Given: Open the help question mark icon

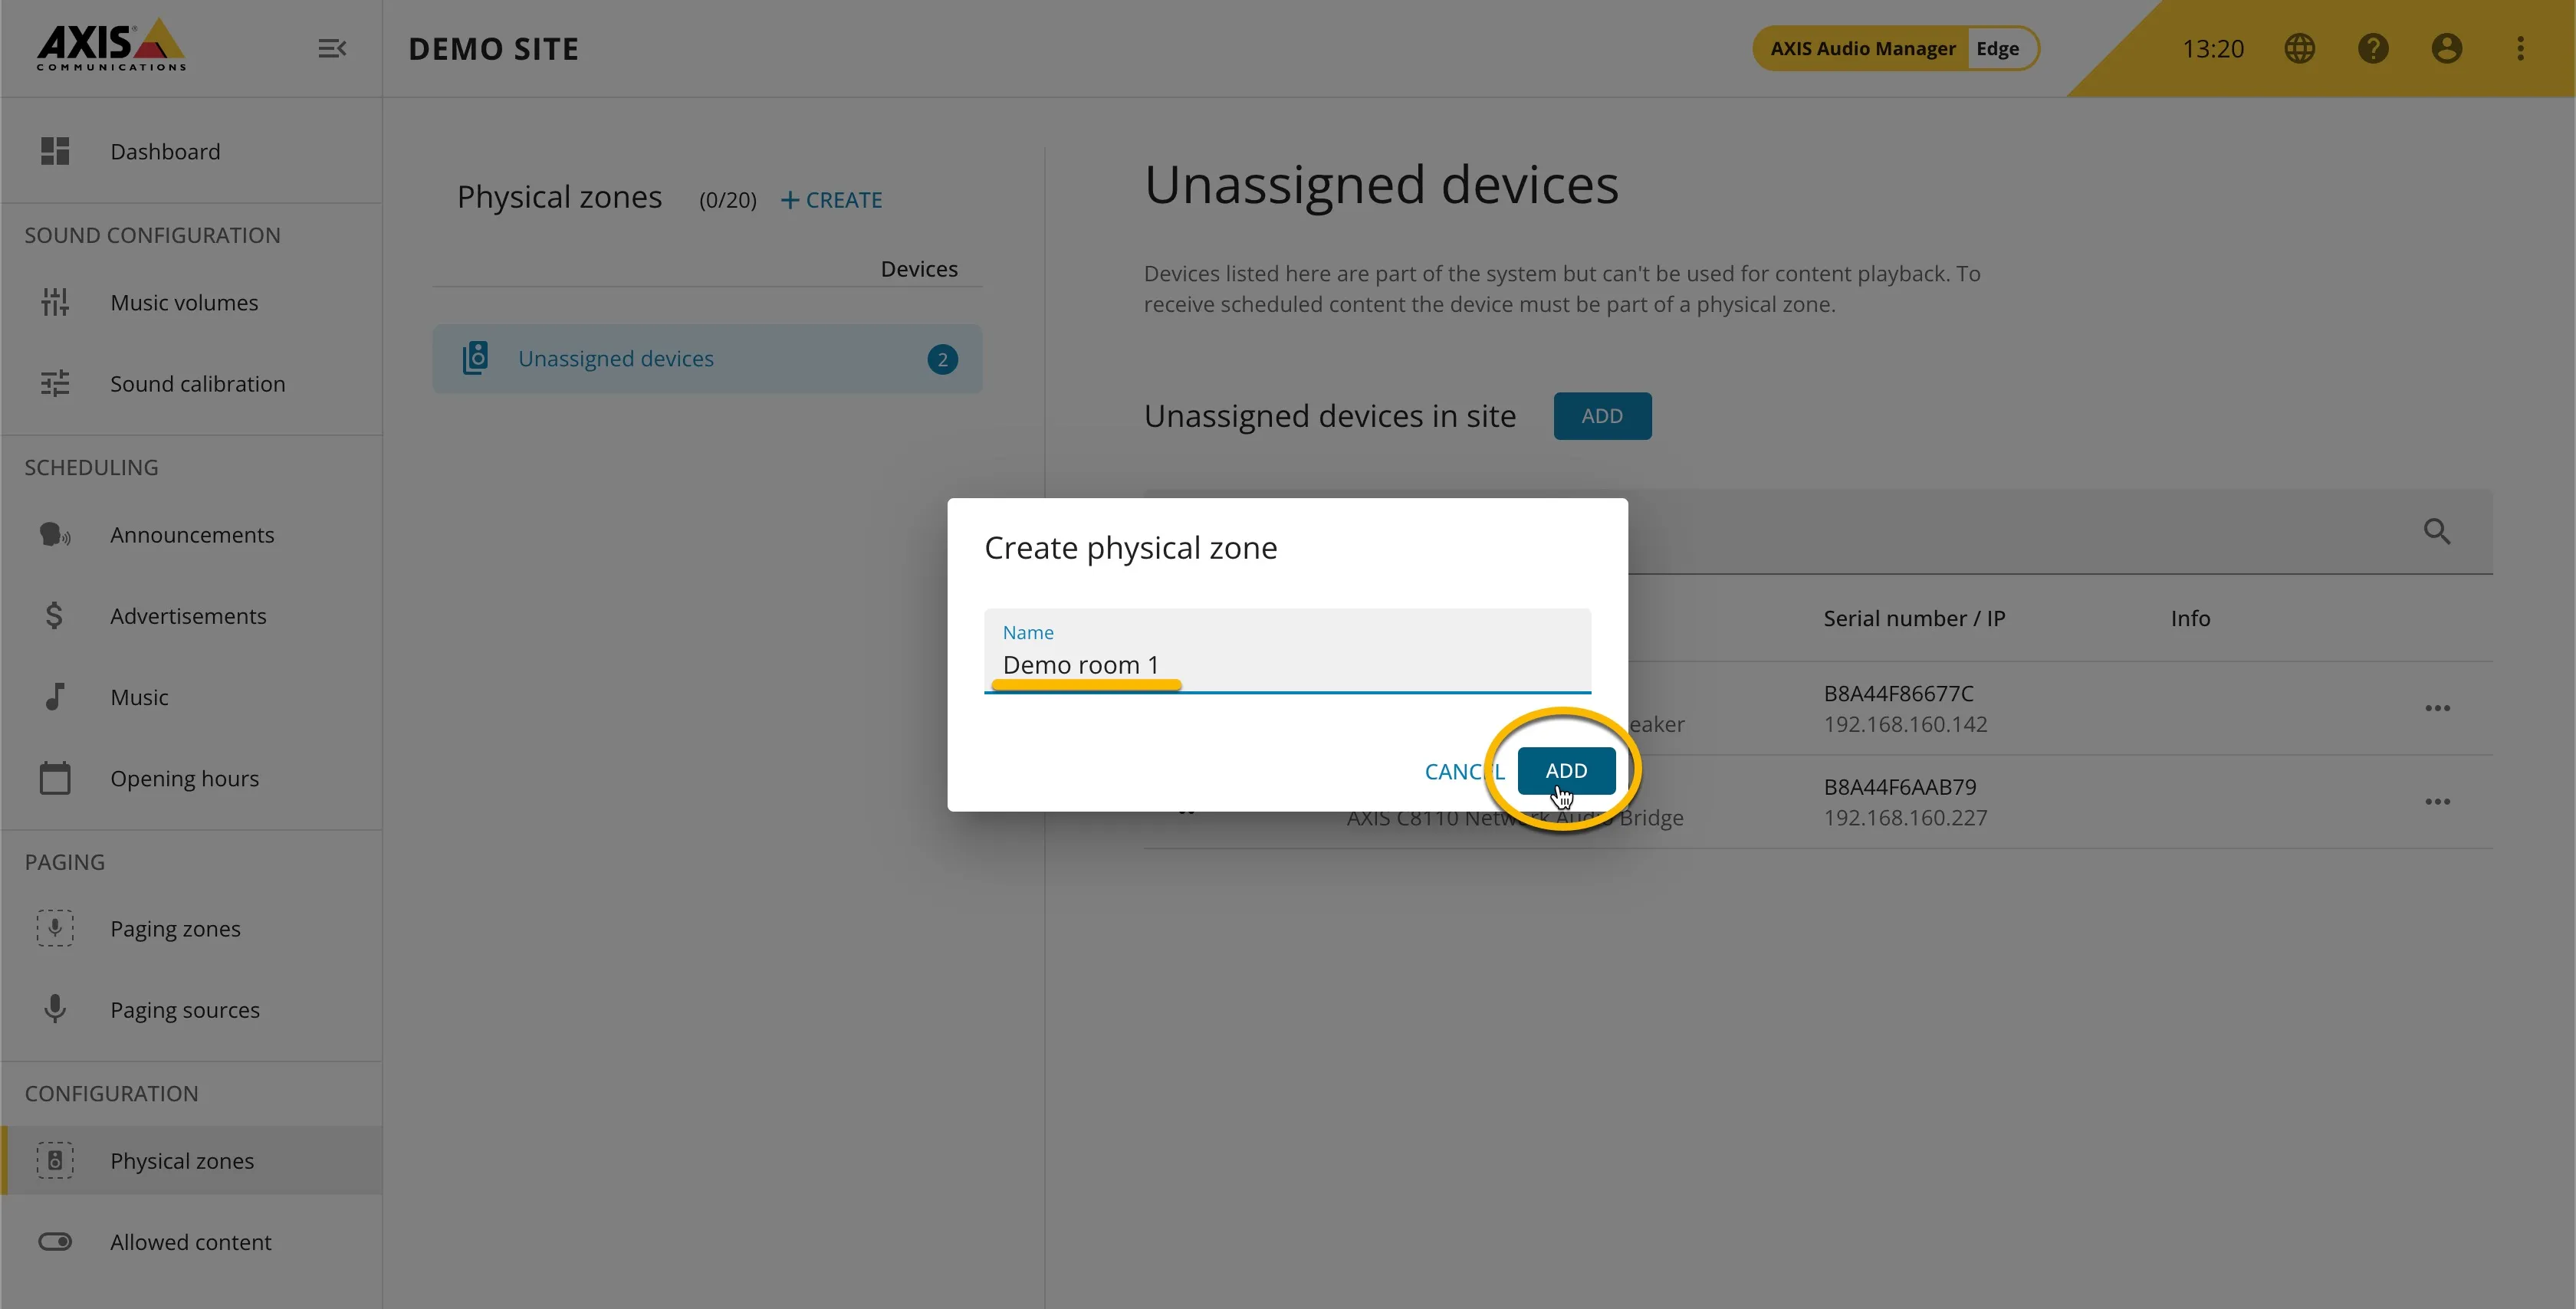Looking at the screenshot, I should click(x=2373, y=48).
